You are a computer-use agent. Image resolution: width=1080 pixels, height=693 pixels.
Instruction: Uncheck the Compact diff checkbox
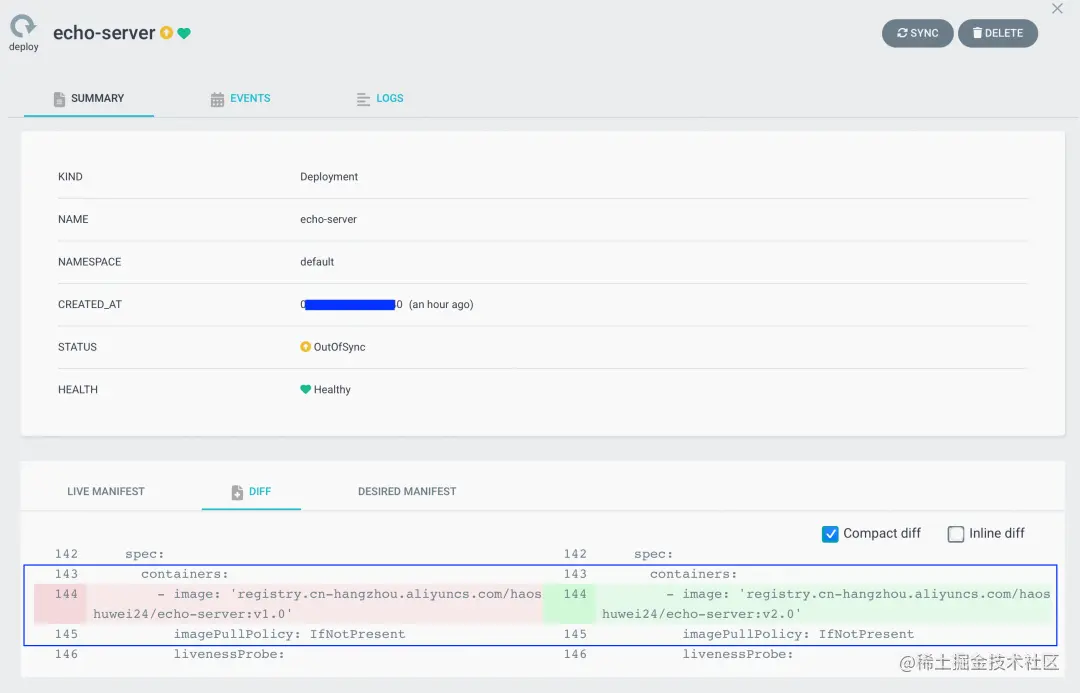[830, 534]
